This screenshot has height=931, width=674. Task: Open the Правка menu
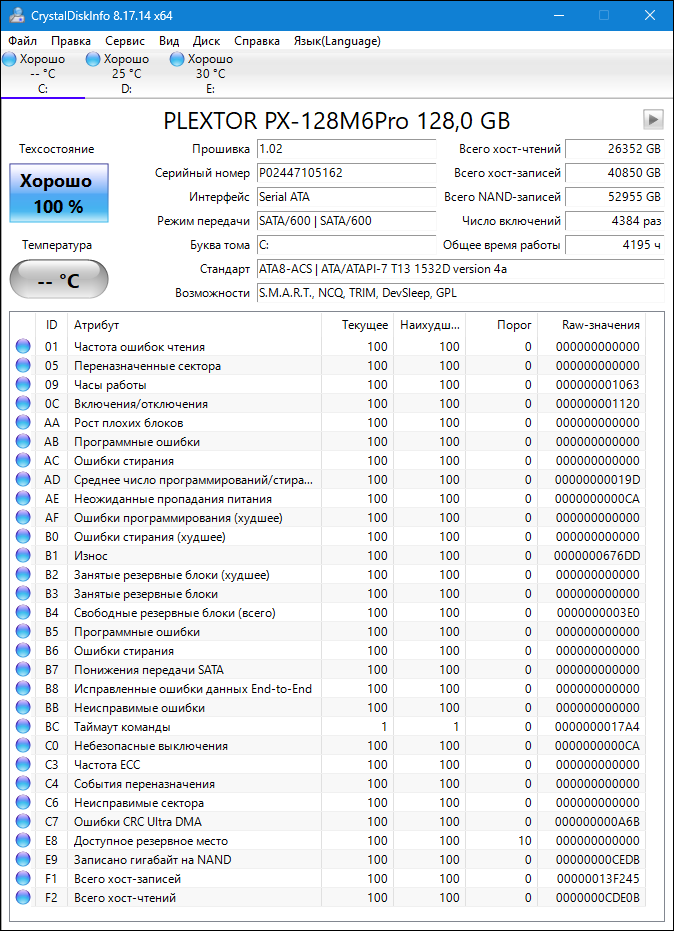coord(71,41)
